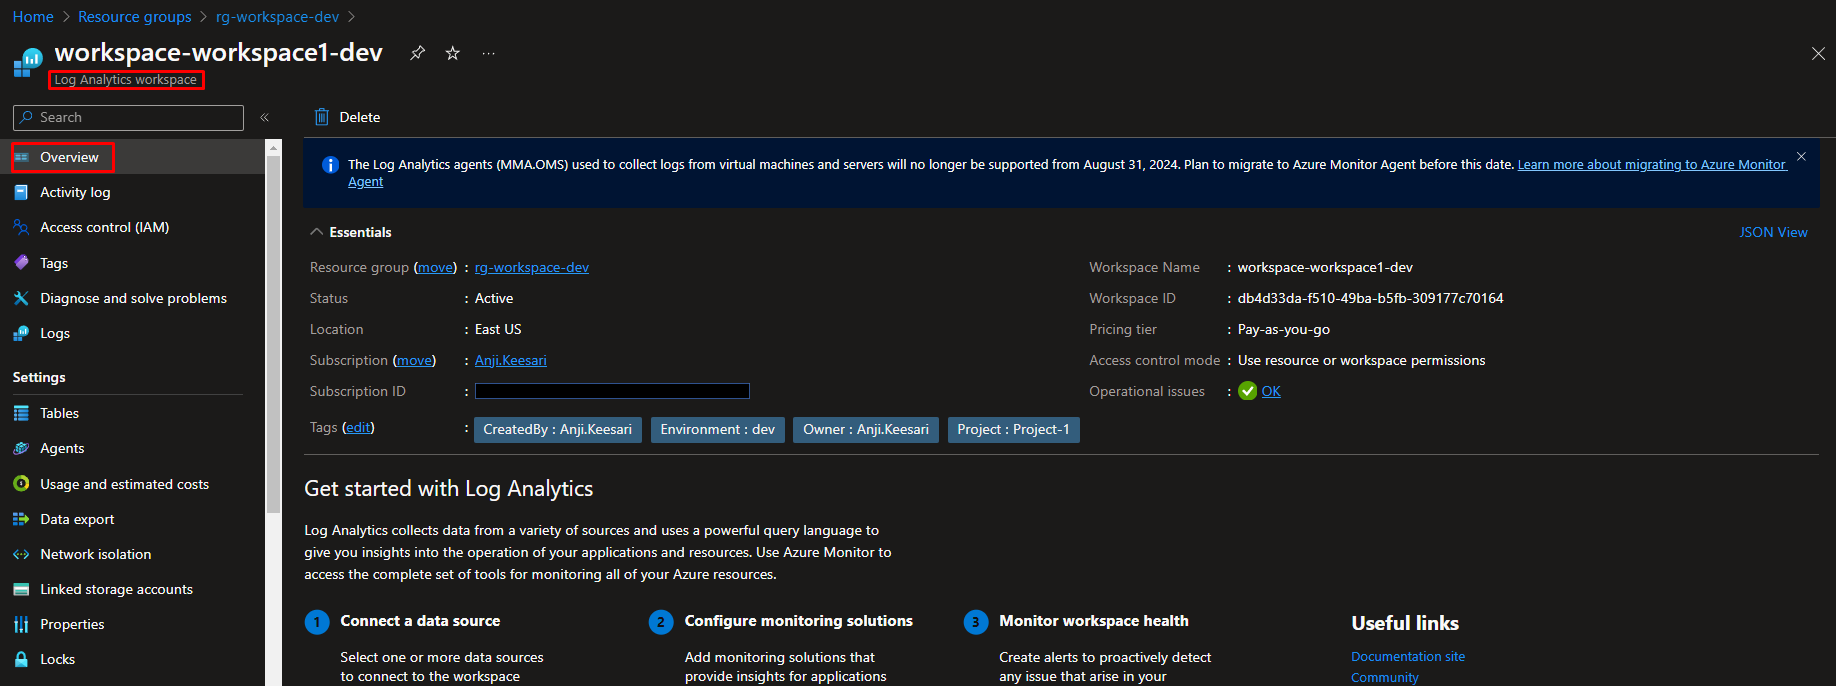Click the Logs icon in sidebar
Screen dimensions: 1836x686
coord(21,333)
